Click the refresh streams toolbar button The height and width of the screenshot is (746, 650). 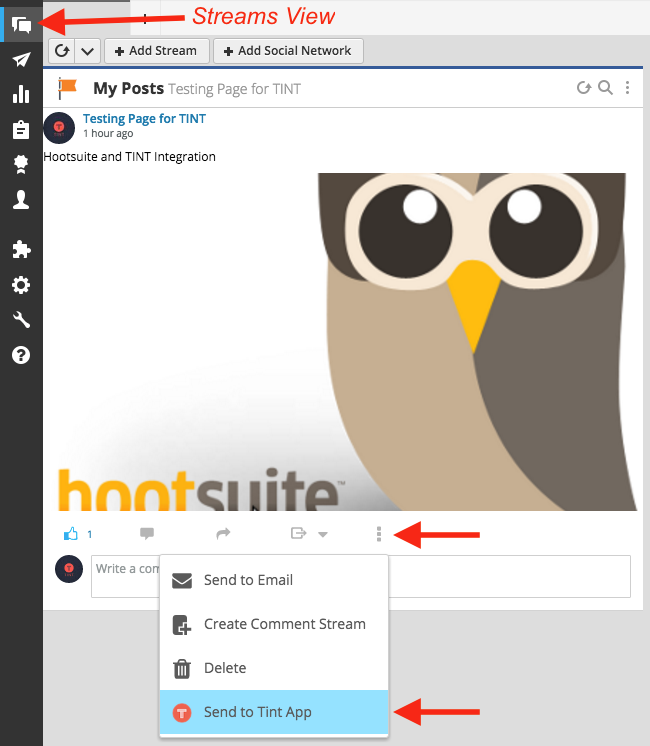(x=62, y=50)
